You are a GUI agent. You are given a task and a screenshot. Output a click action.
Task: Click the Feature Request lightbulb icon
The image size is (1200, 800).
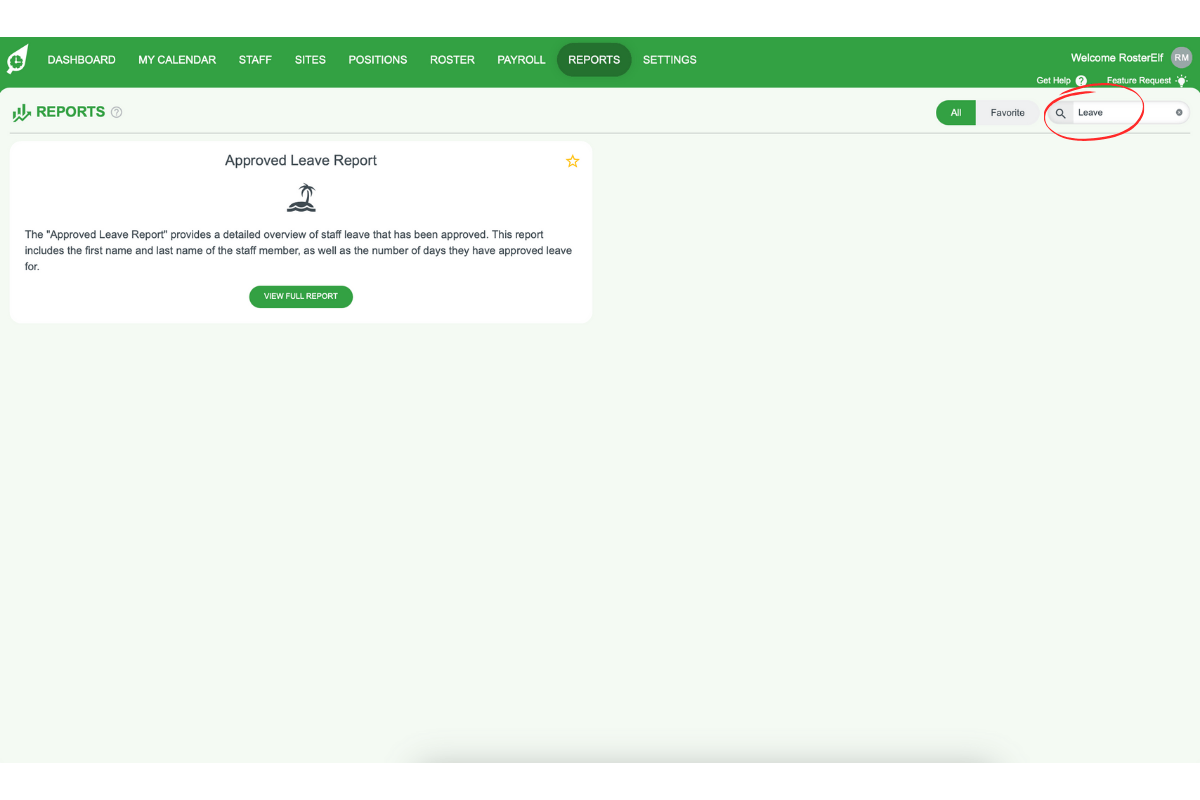1182,81
